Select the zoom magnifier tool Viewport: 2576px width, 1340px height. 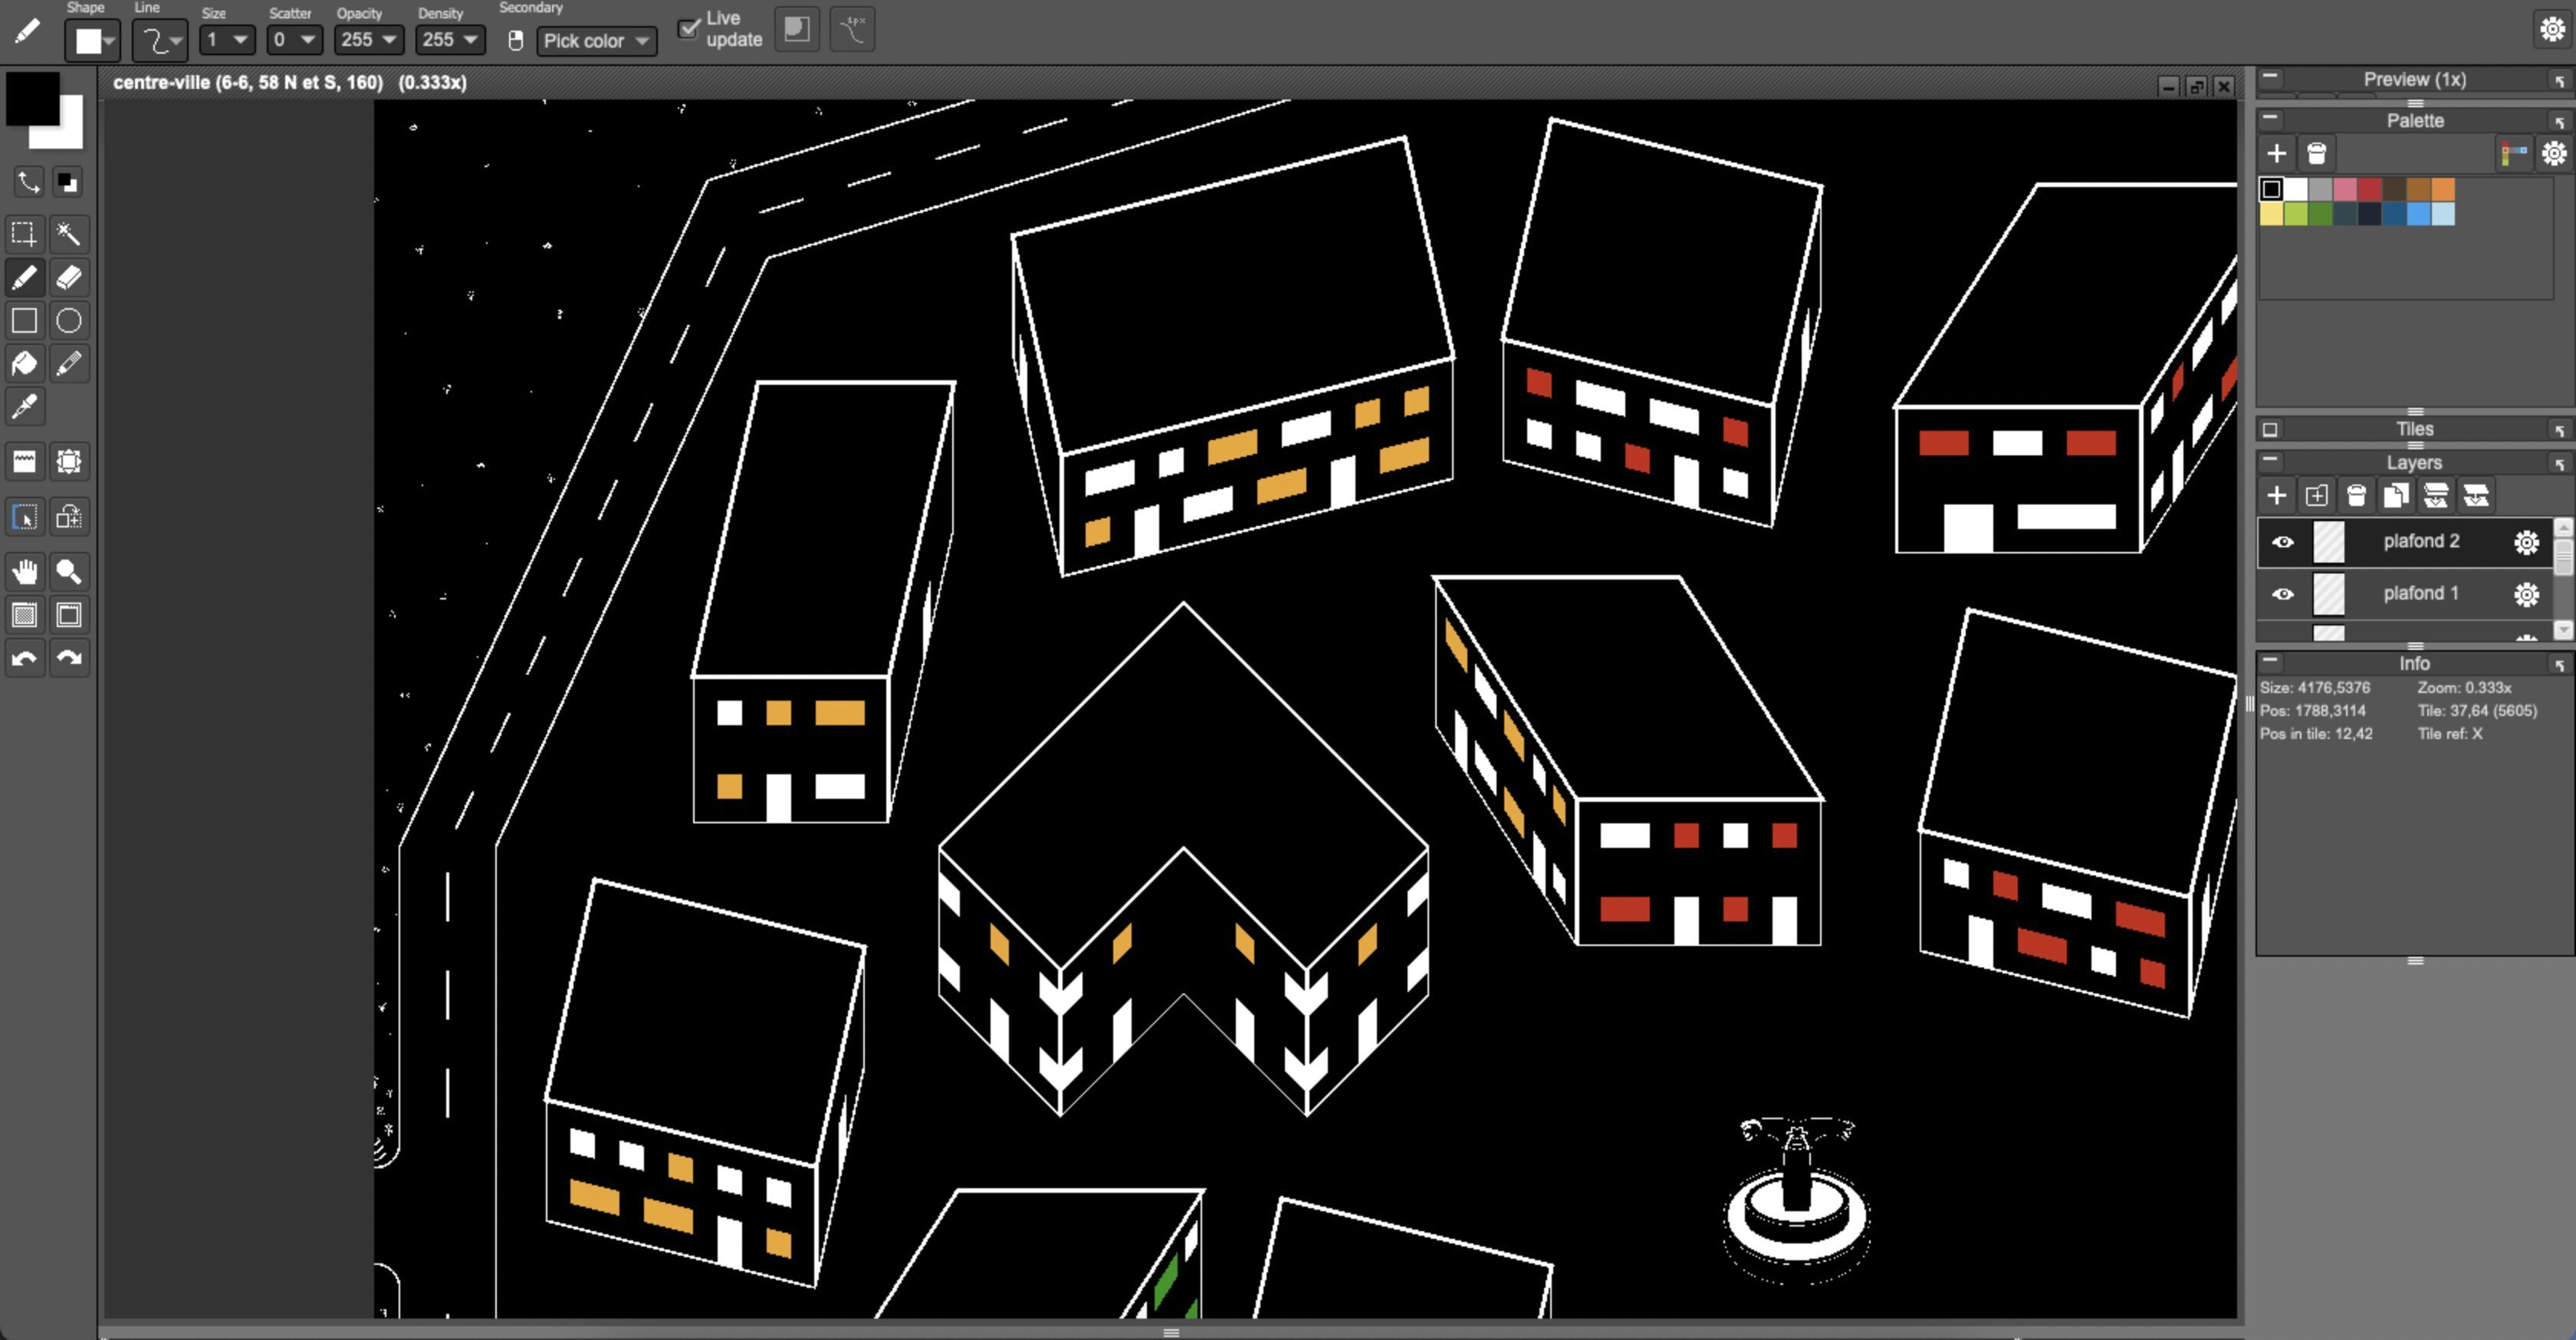[68, 571]
